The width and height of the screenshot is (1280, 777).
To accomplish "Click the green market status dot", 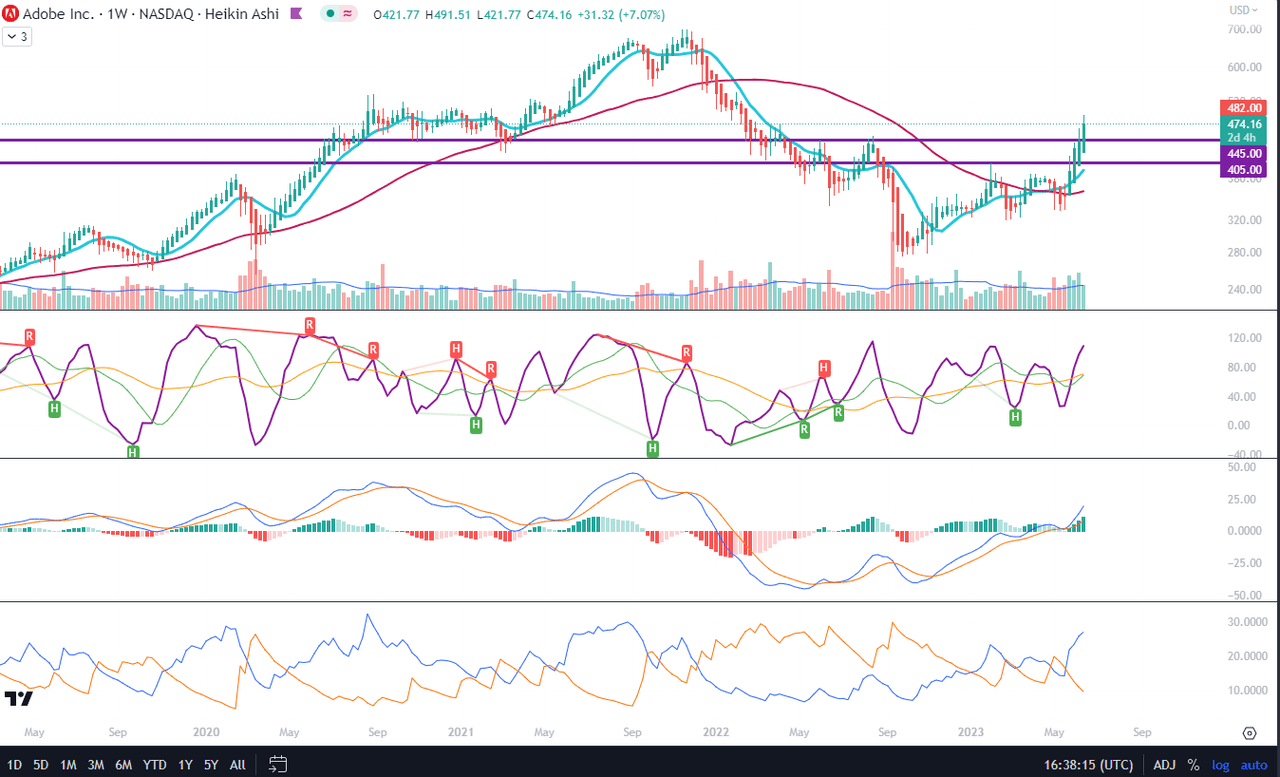I will coord(331,14).
